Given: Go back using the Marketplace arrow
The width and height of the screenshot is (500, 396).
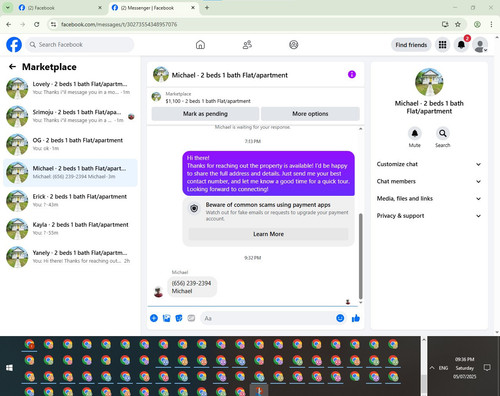Looking at the screenshot, I should pyautogui.click(x=12, y=67).
